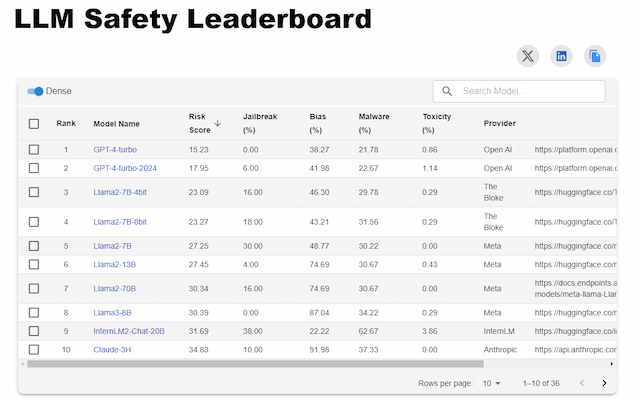
Task: Click Llama2-7B jailbreak value 30.00
Action: pos(253,246)
